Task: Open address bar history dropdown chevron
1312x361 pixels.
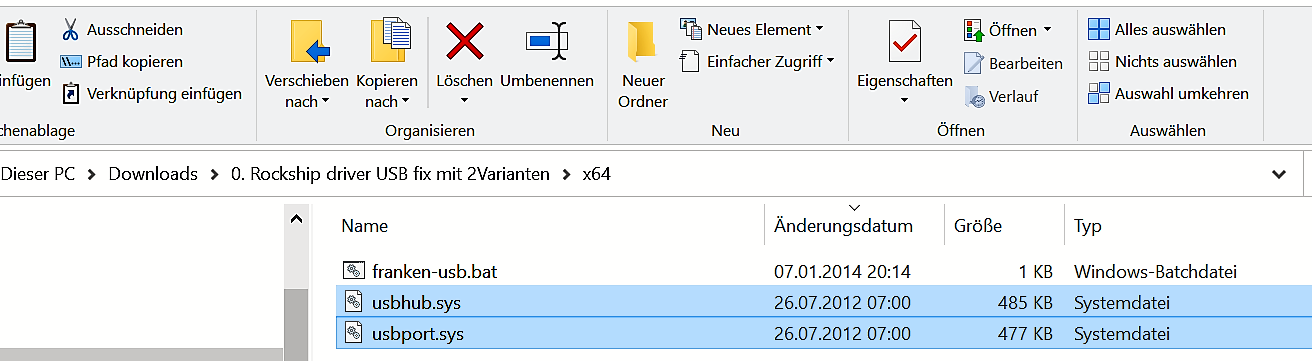Action: [x=1278, y=174]
